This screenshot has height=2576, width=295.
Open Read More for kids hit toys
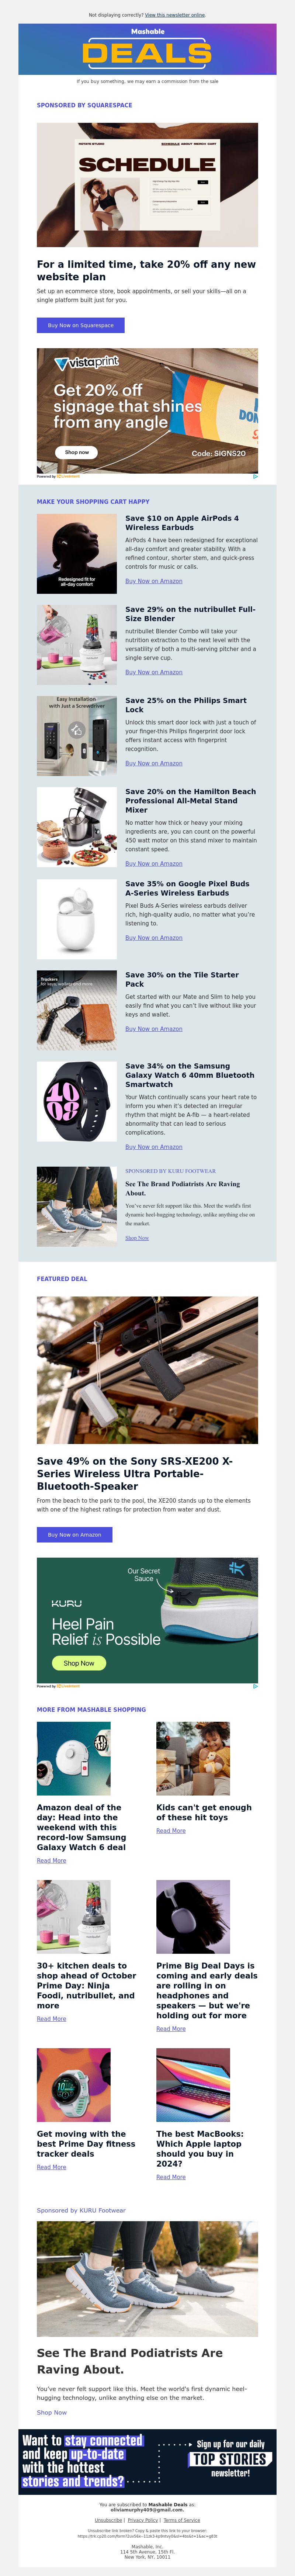pyautogui.click(x=171, y=1831)
